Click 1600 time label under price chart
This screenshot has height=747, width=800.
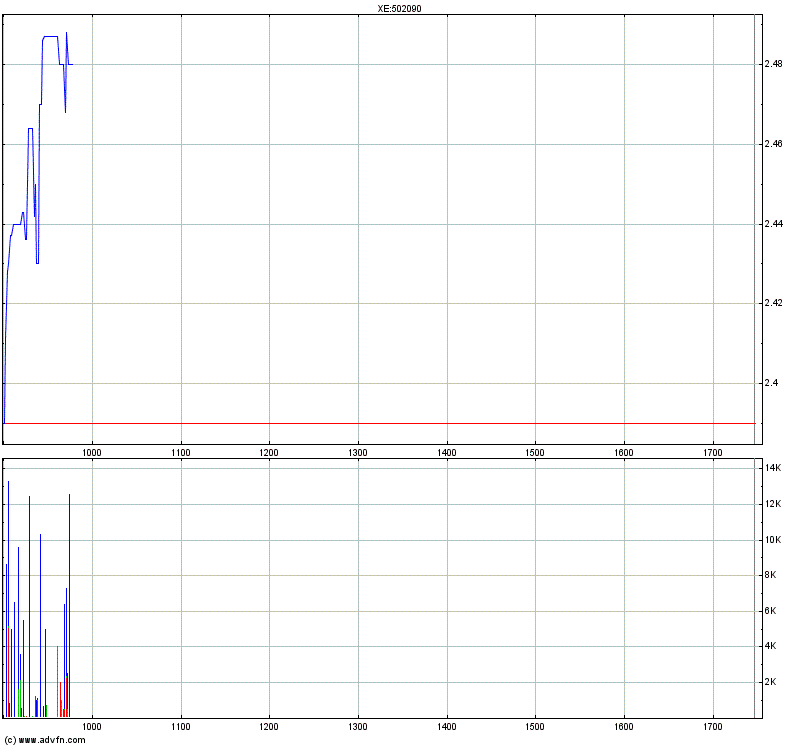tap(623, 453)
